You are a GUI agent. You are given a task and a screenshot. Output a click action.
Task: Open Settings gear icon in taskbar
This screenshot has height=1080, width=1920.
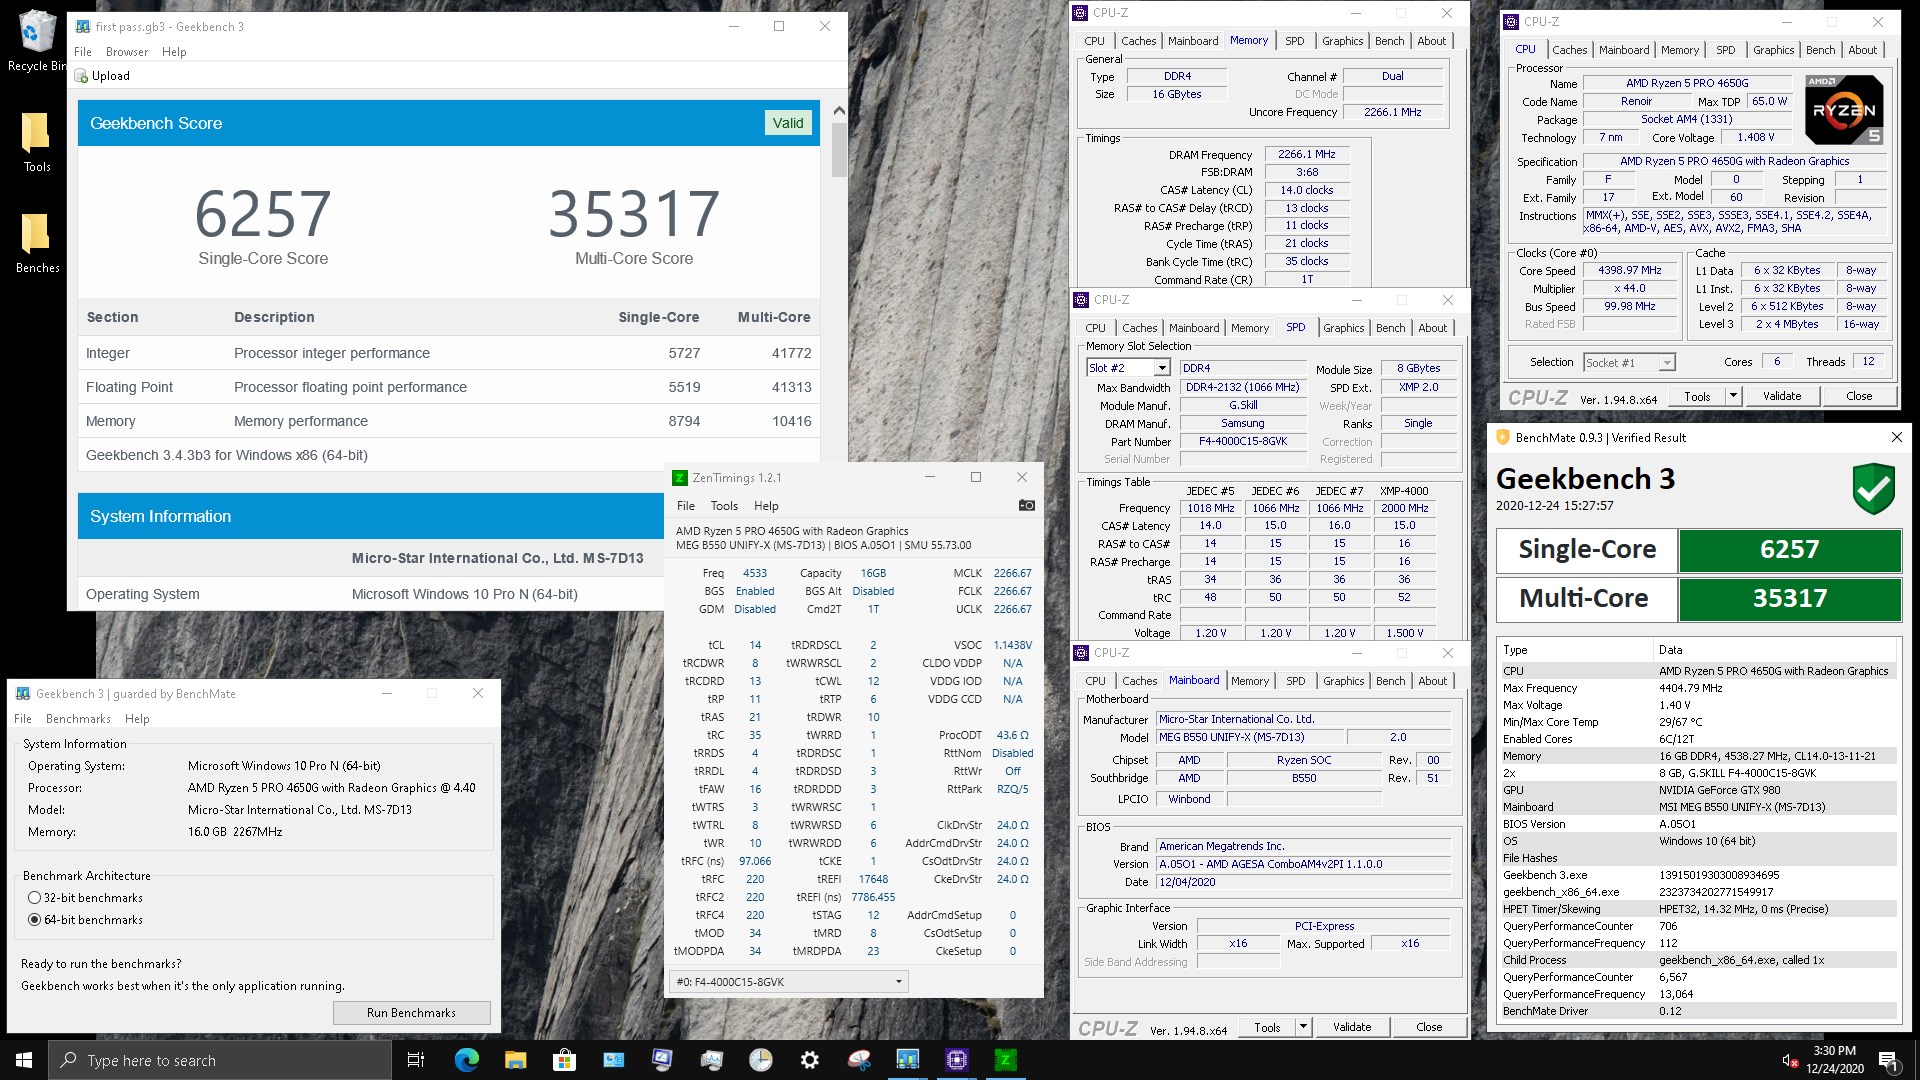click(x=810, y=1060)
